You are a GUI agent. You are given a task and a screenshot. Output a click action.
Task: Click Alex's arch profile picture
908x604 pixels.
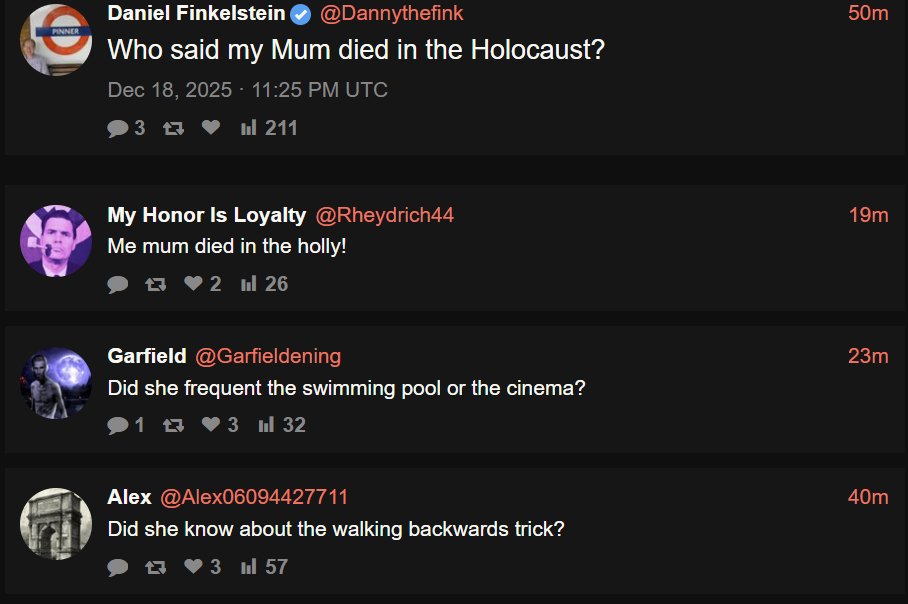tap(56, 524)
